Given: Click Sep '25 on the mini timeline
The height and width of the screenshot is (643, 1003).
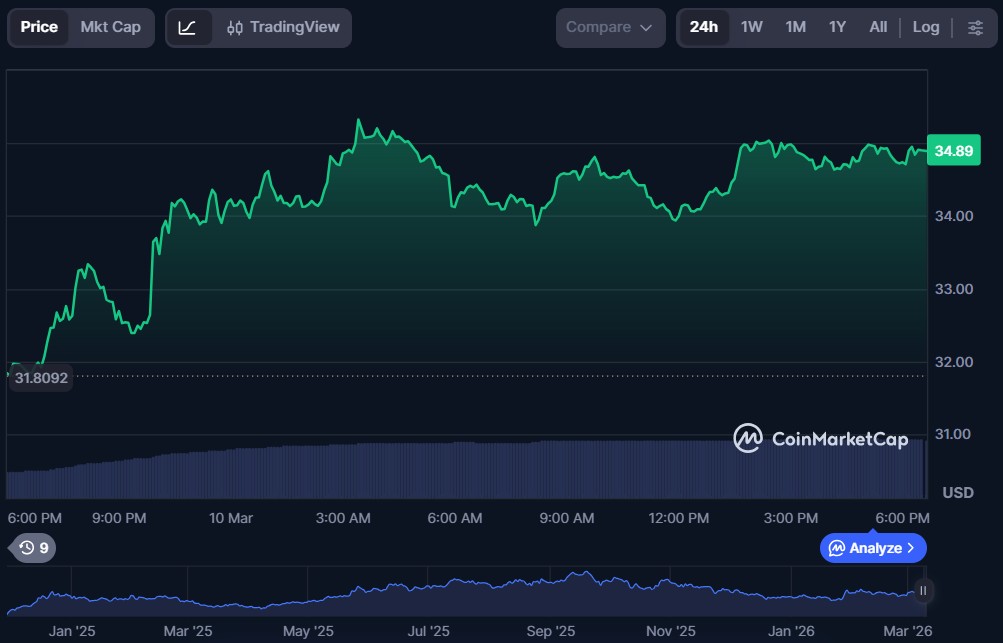Looking at the screenshot, I should tap(550, 631).
